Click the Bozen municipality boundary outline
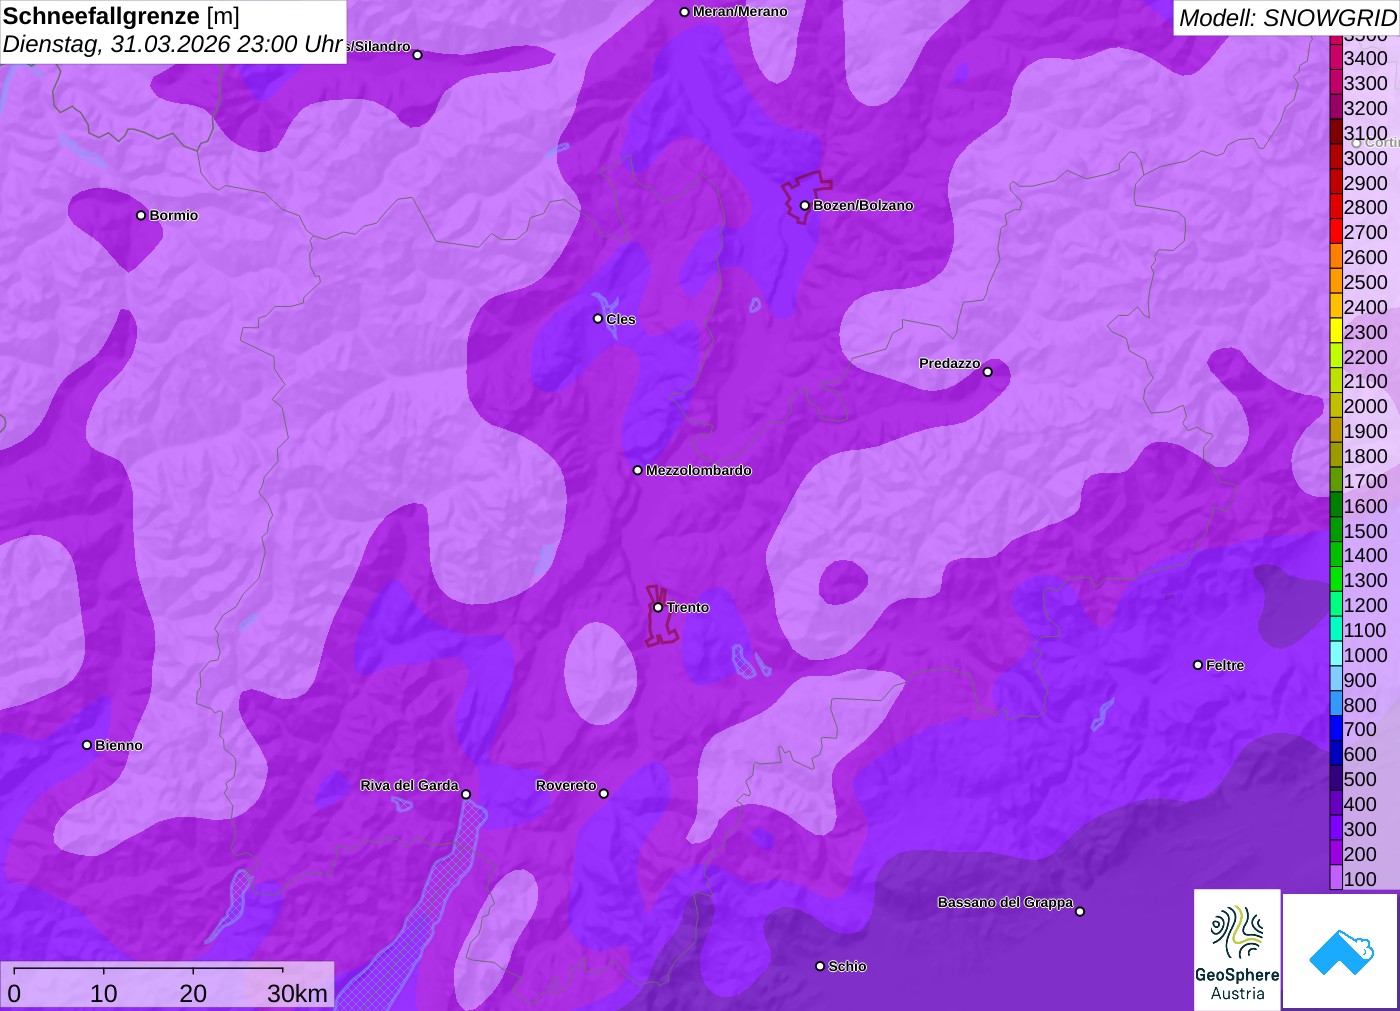1400x1011 pixels. tap(806, 197)
